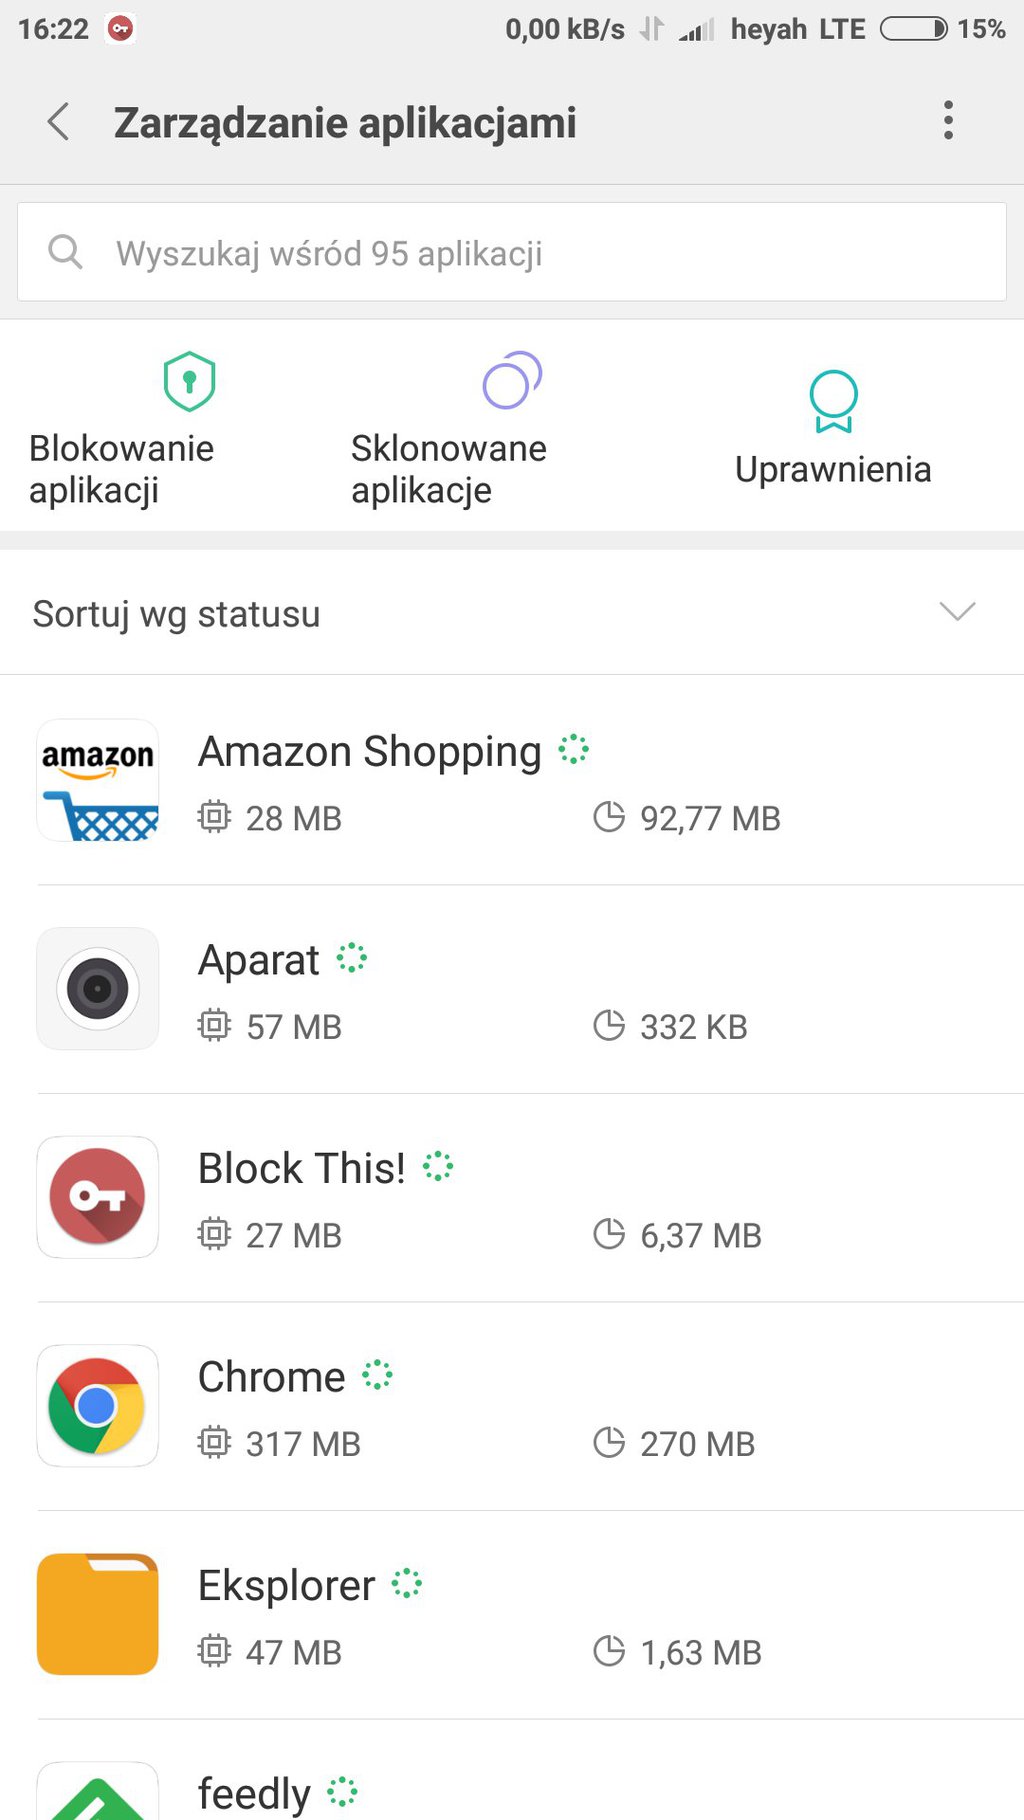This screenshot has height=1820, width=1024.
Task: Tap the Aparat camera icon
Action: pos(98,988)
